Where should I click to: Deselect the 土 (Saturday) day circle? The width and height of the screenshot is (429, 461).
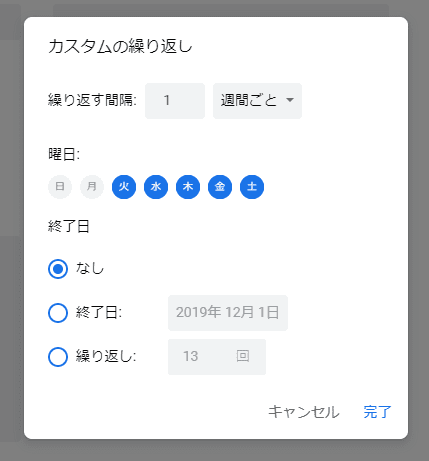pos(252,187)
